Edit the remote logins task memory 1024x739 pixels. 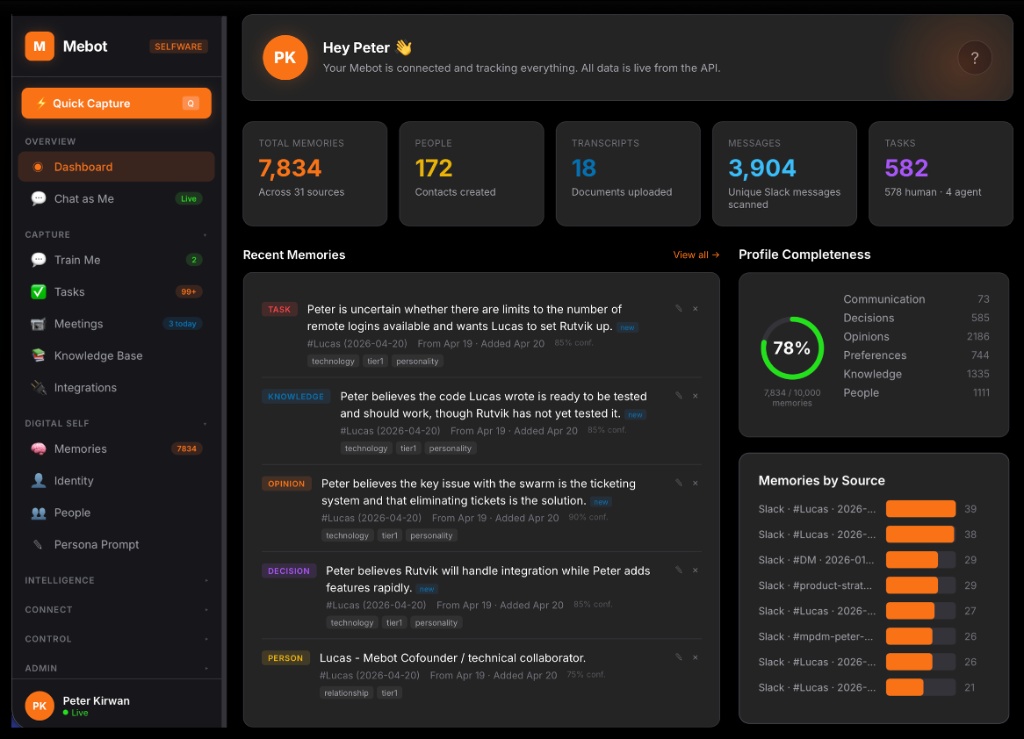tap(679, 308)
